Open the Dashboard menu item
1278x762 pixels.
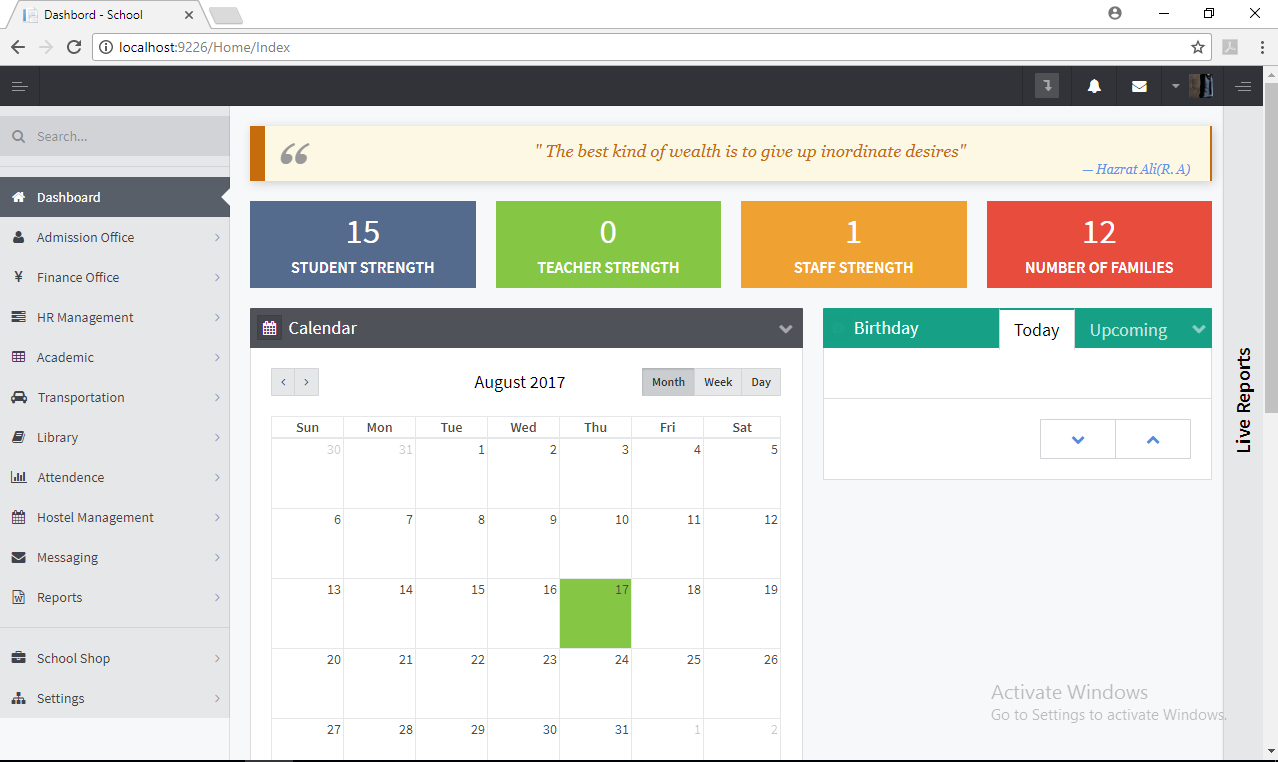(115, 197)
